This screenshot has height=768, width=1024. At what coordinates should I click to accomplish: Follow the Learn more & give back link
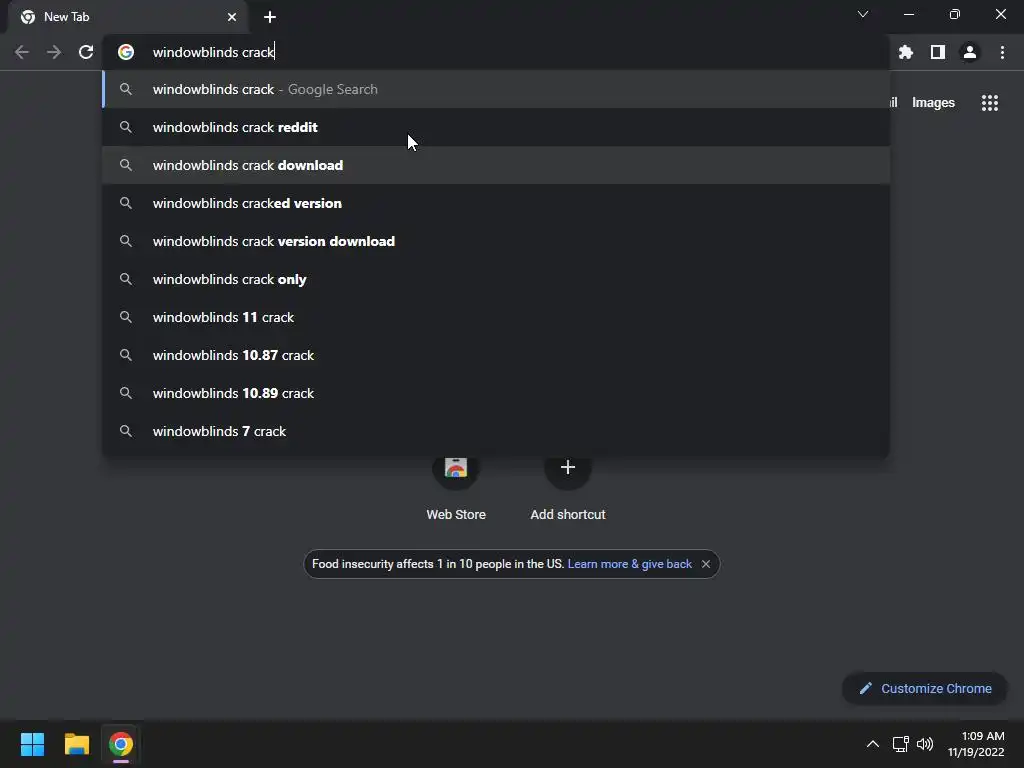[x=630, y=564]
